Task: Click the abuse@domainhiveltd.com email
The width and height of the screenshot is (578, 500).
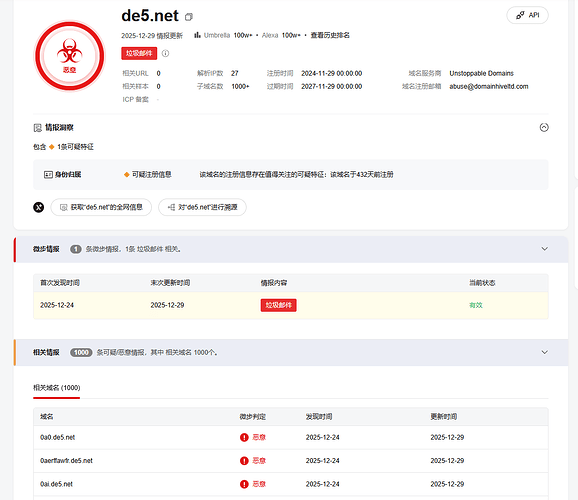Action: tap(488, 86)
